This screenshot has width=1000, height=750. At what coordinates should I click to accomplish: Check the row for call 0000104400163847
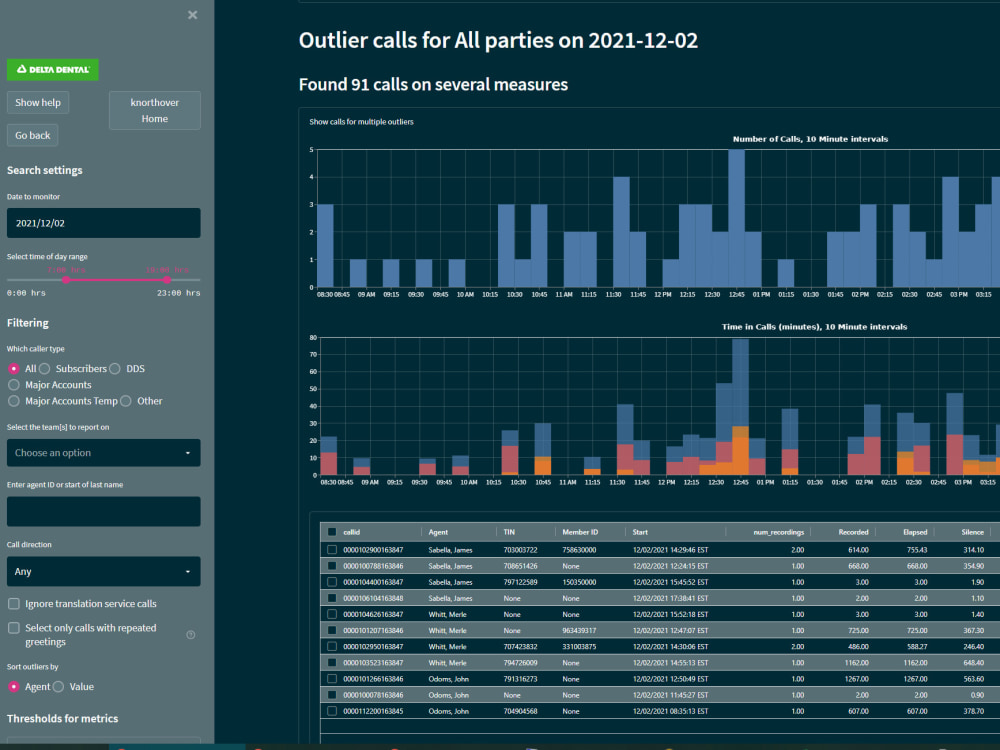coord(332,582)
